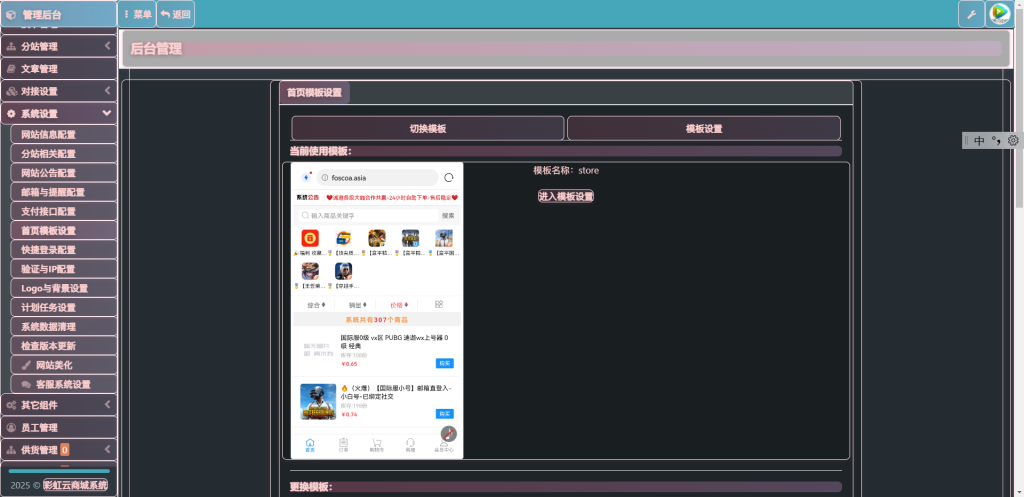This screenshot has width=1024, height=497.
Task: Toggle the sidebar with 菜单 button
Action: pyautogui.click(x=137, y=14)
